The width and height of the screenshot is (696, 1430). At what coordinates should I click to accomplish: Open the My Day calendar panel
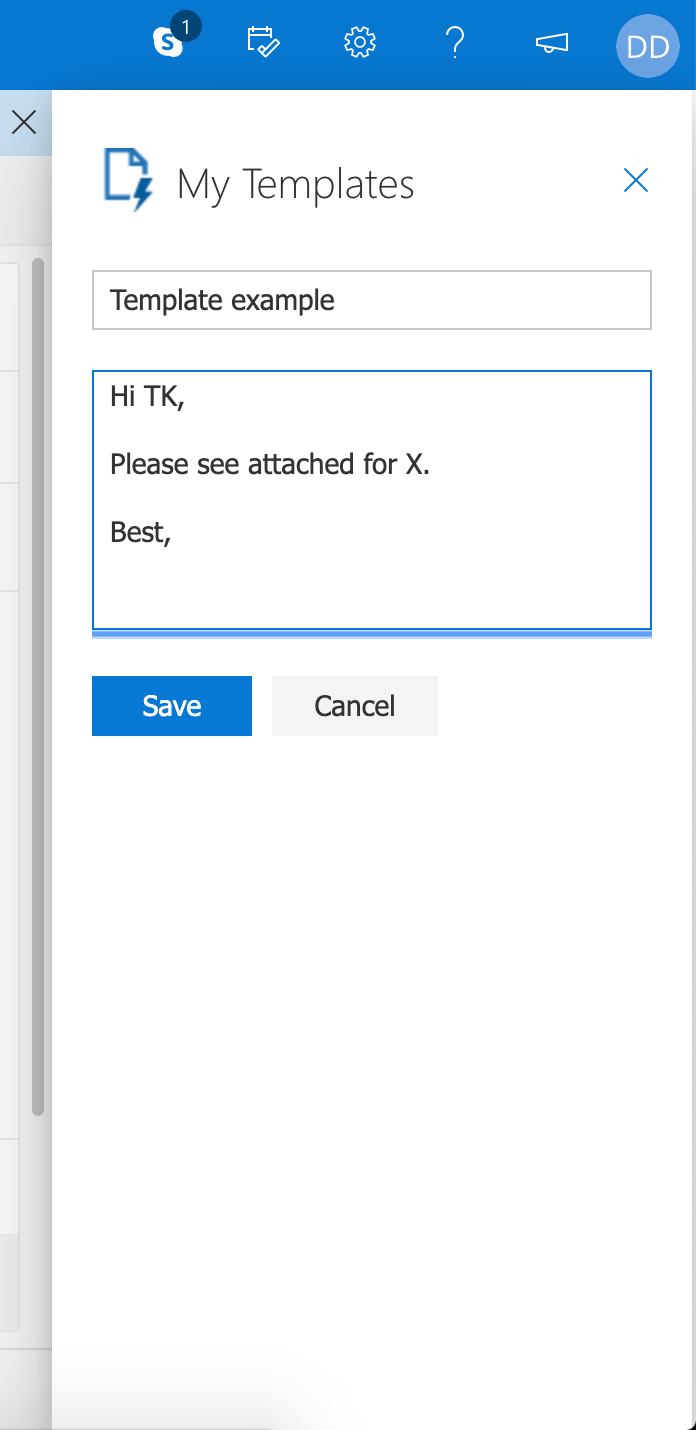262,42
